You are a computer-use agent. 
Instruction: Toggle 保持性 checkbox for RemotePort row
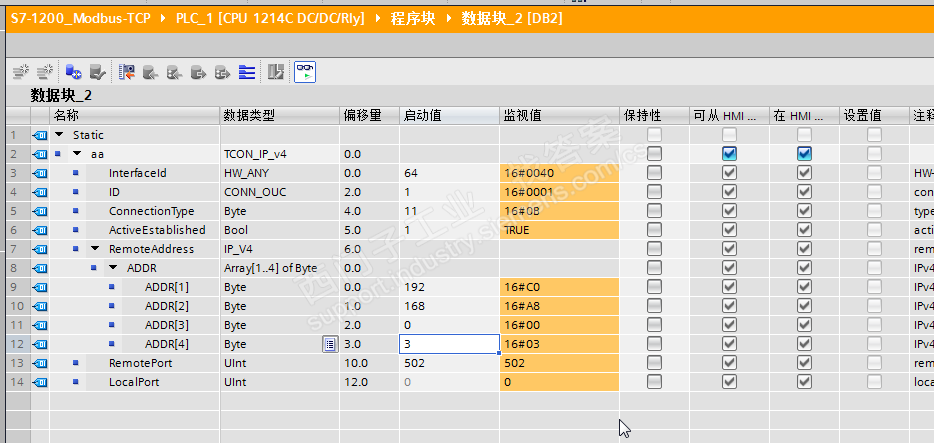[x=654, y=363]
